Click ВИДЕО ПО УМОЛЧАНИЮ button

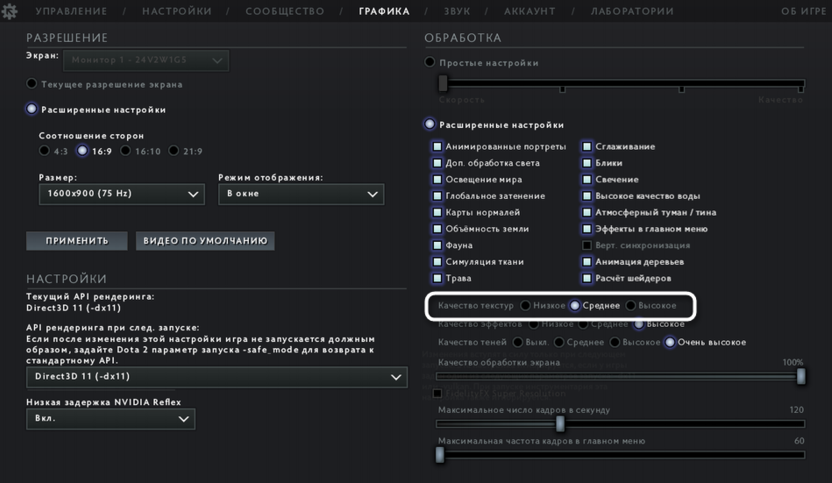tap(207, 241)
